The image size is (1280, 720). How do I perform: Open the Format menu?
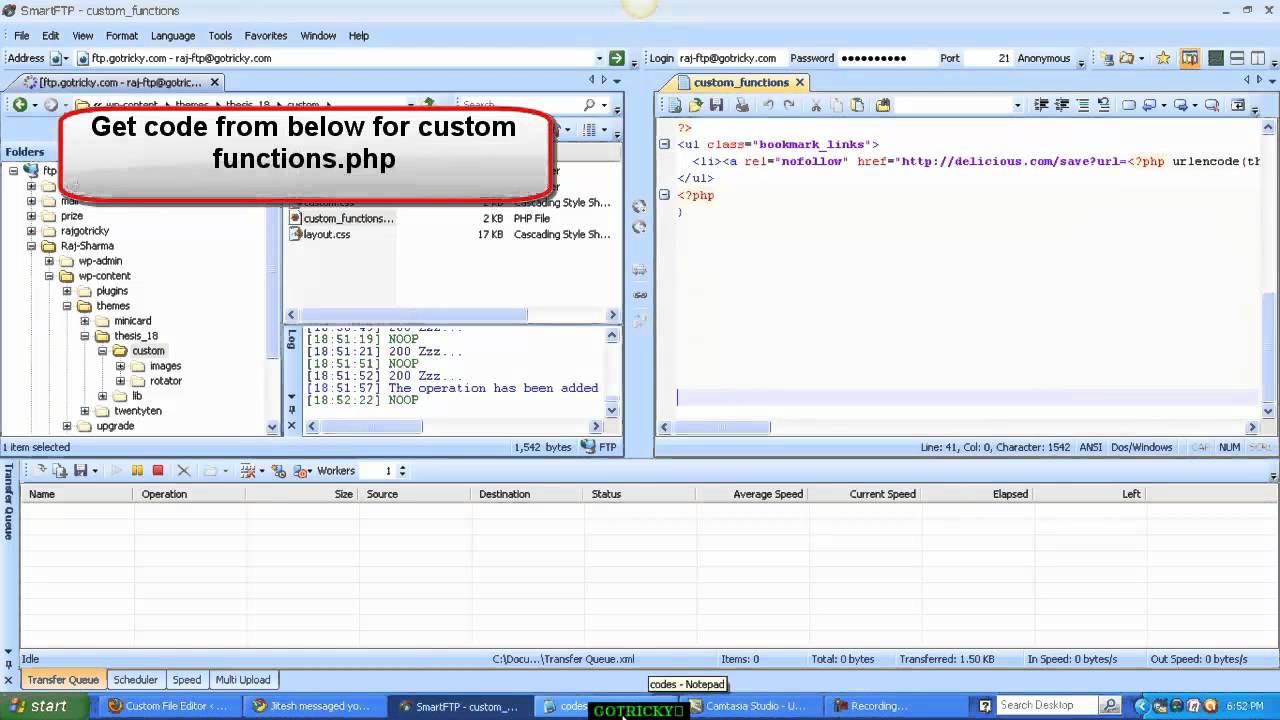(122, 35)
